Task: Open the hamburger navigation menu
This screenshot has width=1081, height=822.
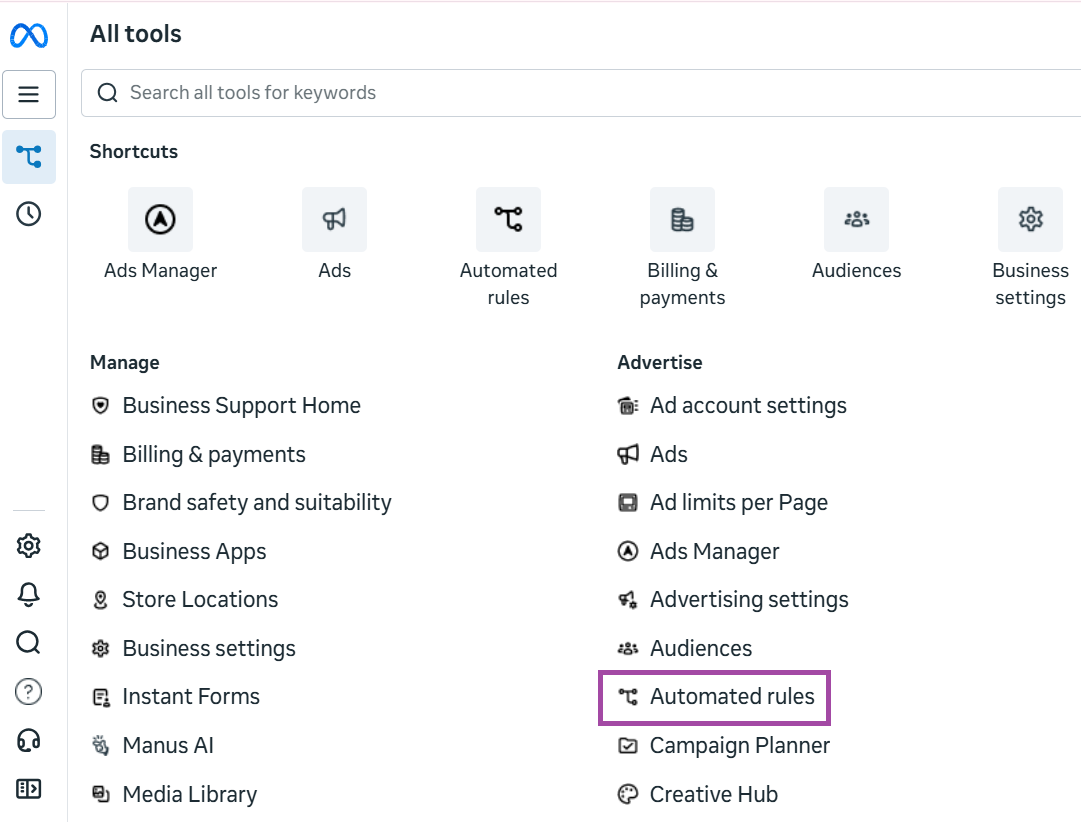Action: click(x=28, y=94)
